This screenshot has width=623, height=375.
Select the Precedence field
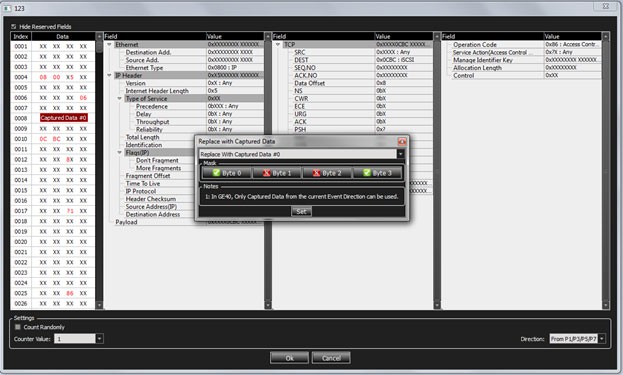[152, 106]
